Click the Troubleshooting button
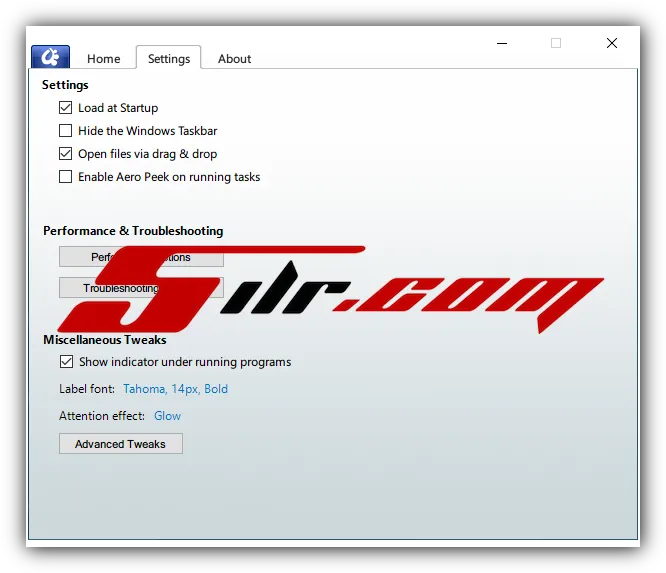This screenshot has height=573, width=666. tap(141, 288)
